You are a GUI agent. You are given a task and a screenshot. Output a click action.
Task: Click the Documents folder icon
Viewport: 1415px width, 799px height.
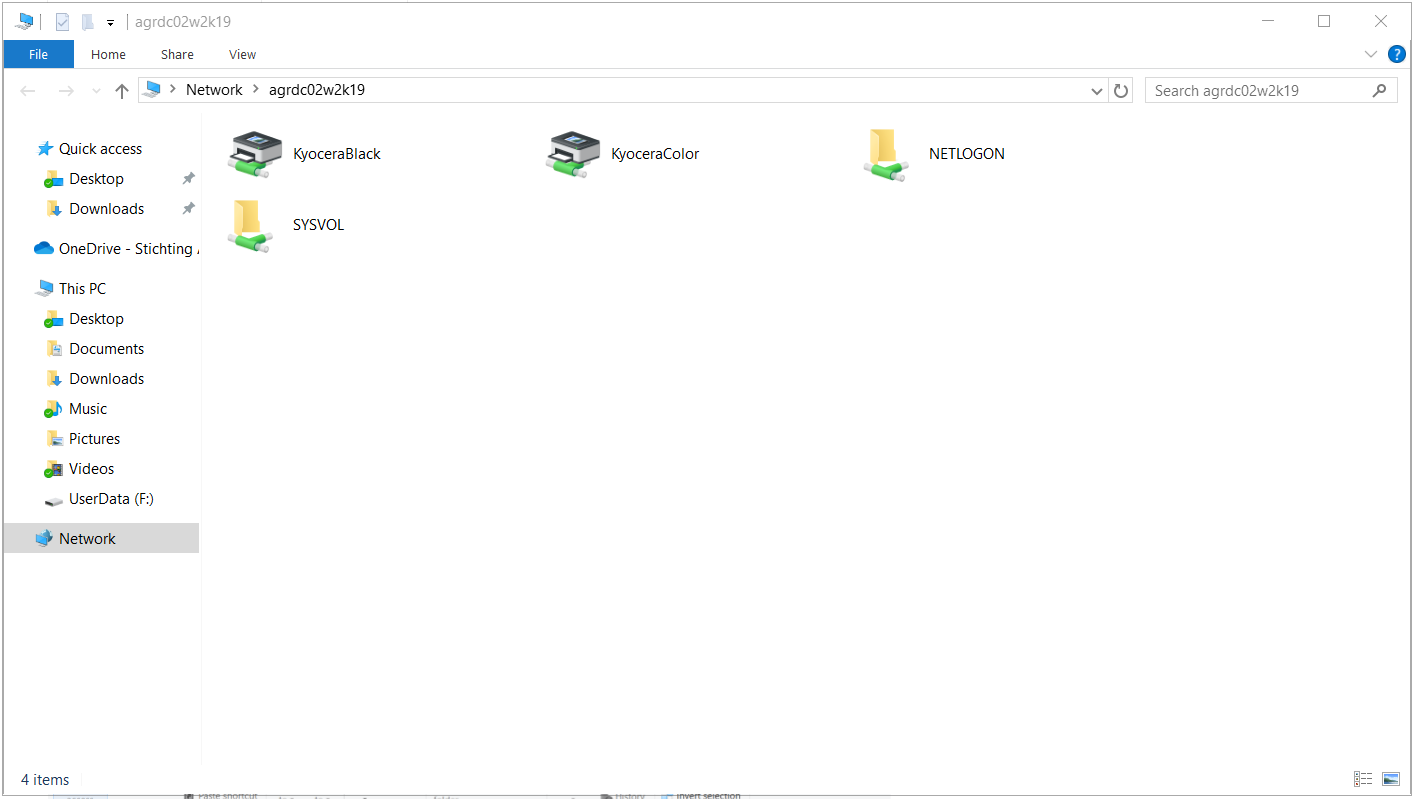[55, 349]
